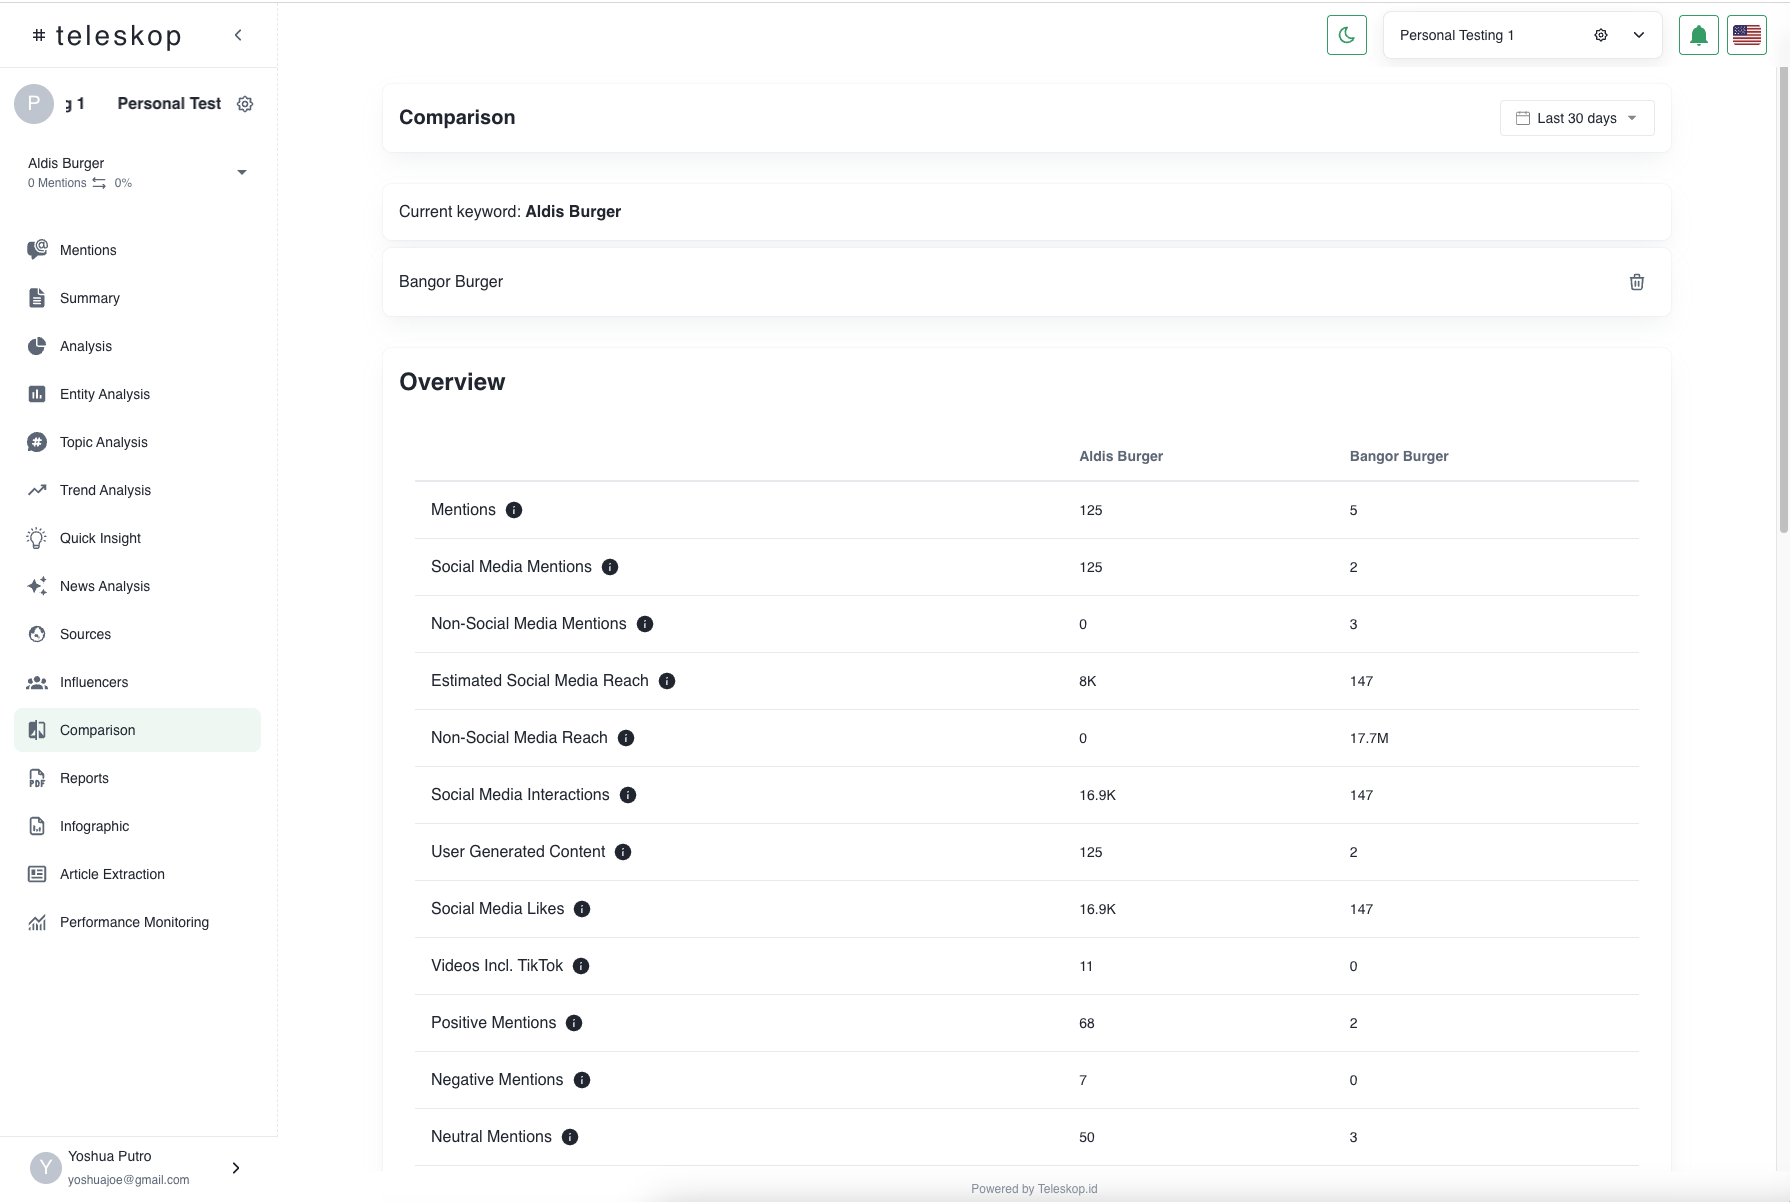Show info for Social Media Likes
The width and height of the screenshot is (1790, 1202).
click(582, 909)
